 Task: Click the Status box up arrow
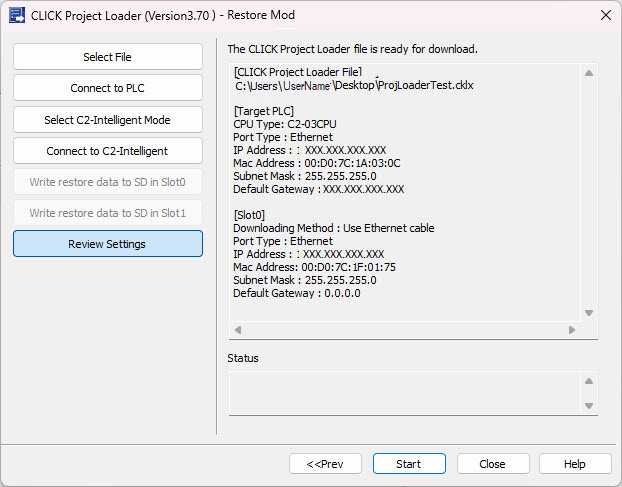pyautogui.click(x=589, y=381)
